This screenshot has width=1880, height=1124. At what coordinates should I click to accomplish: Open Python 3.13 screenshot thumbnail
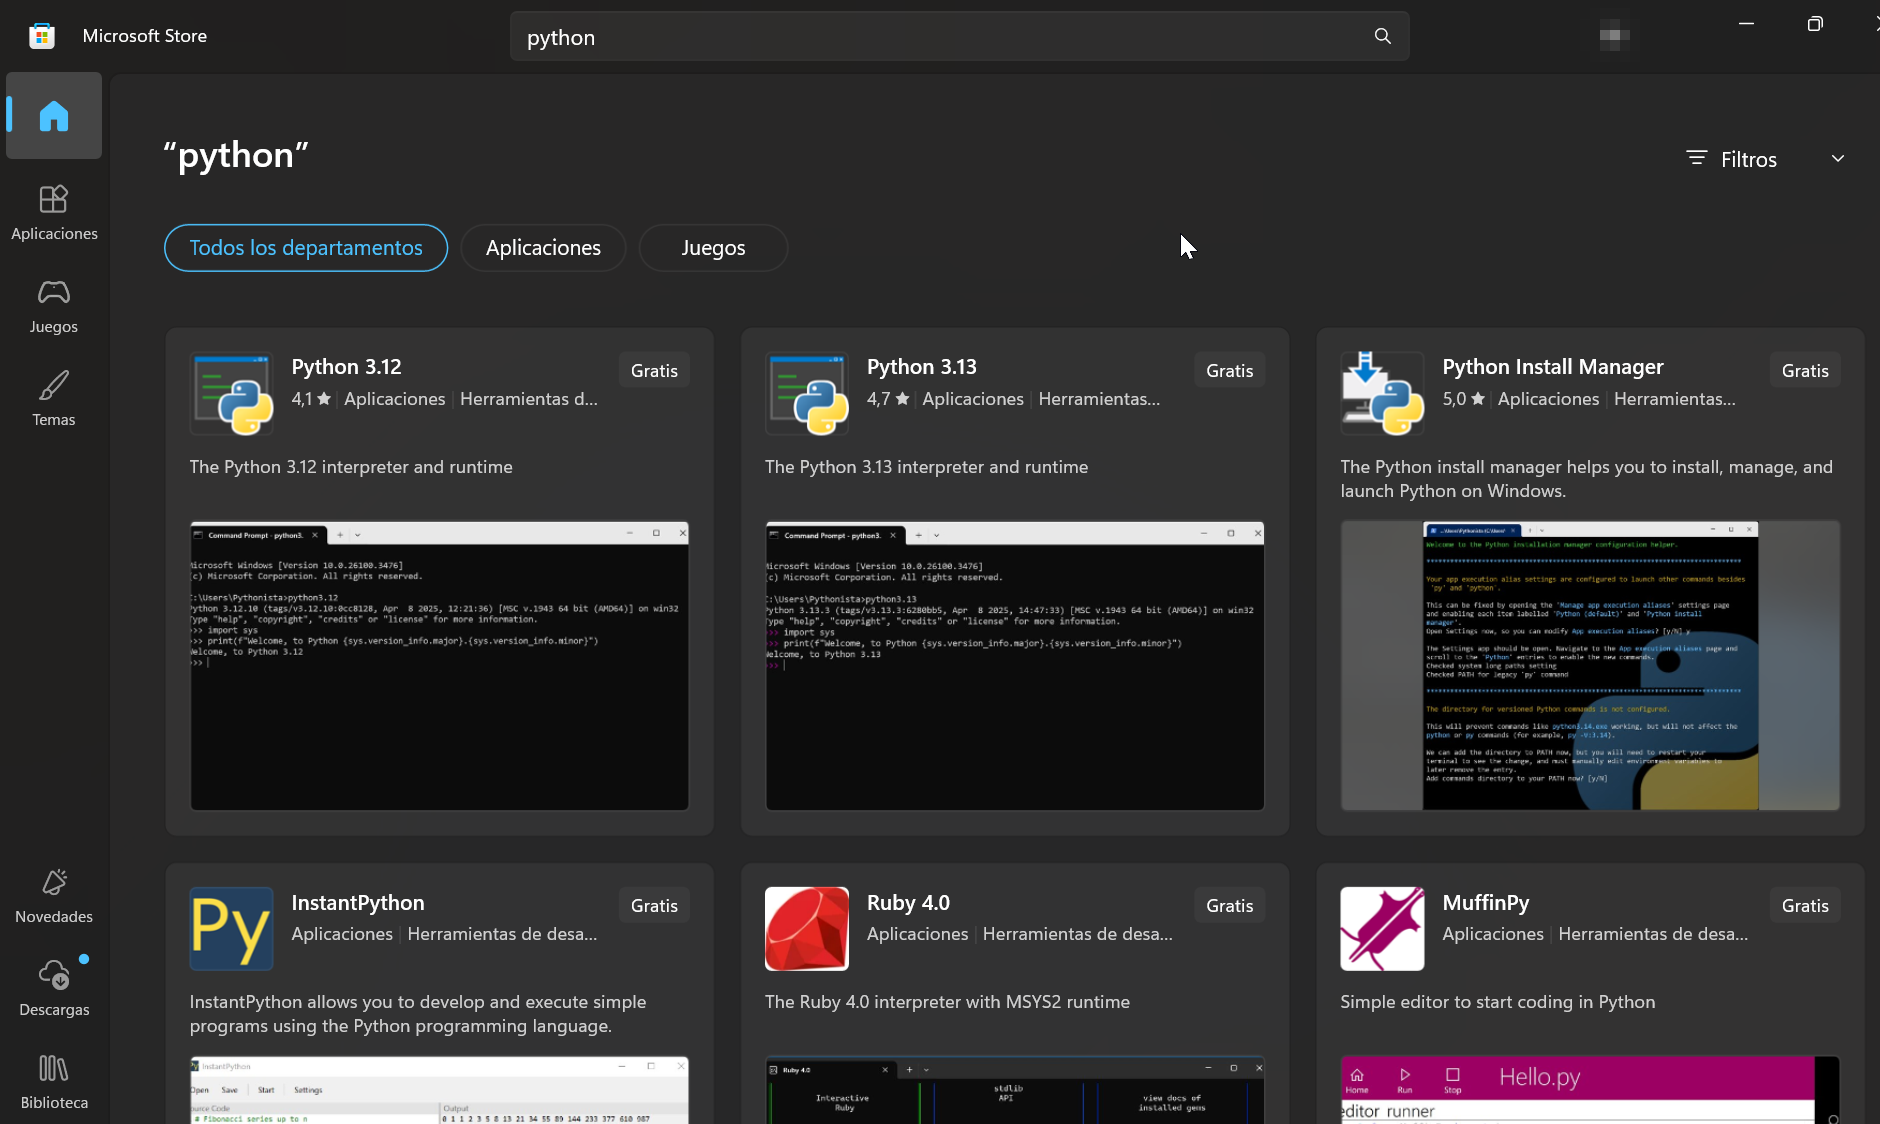pos(1015,665)
